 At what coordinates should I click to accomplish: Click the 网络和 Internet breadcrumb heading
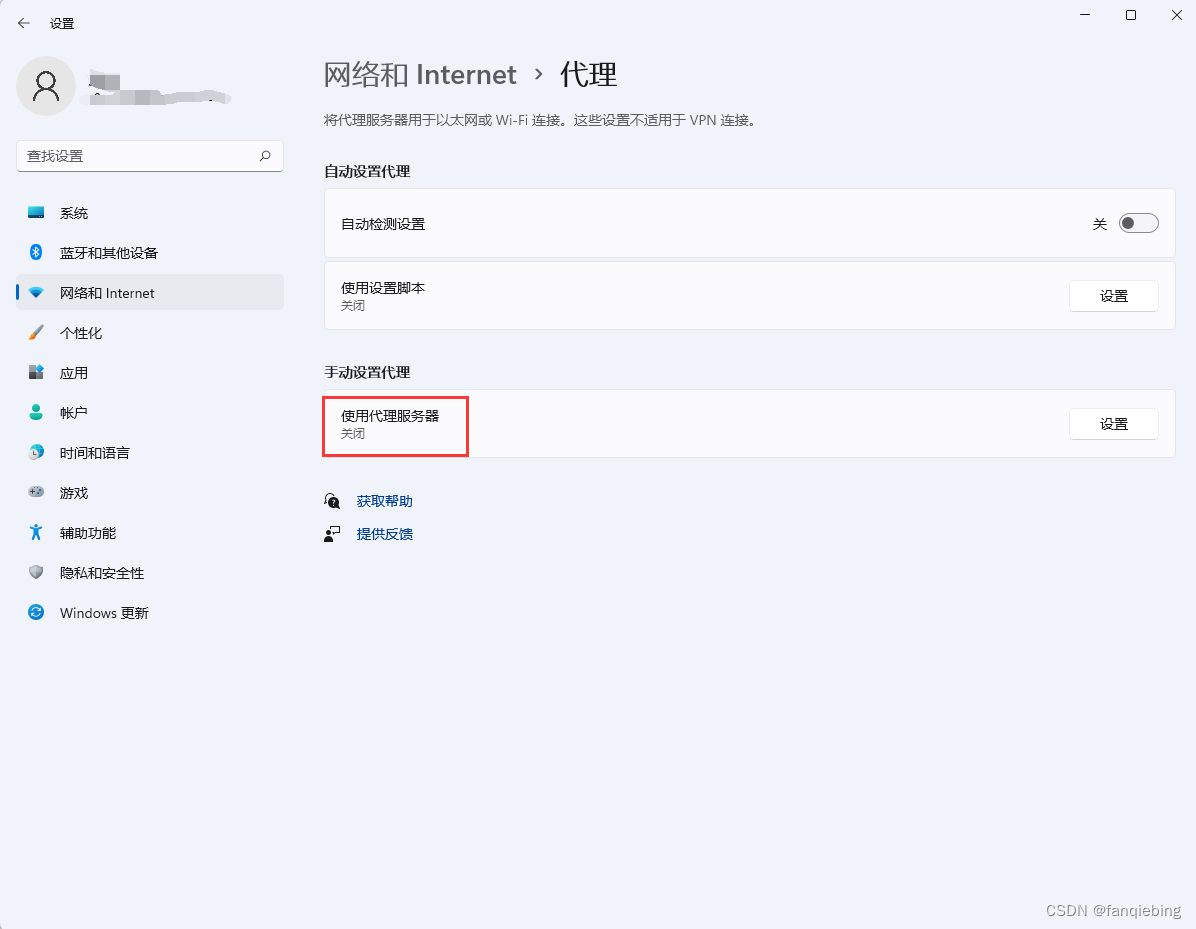420,75
